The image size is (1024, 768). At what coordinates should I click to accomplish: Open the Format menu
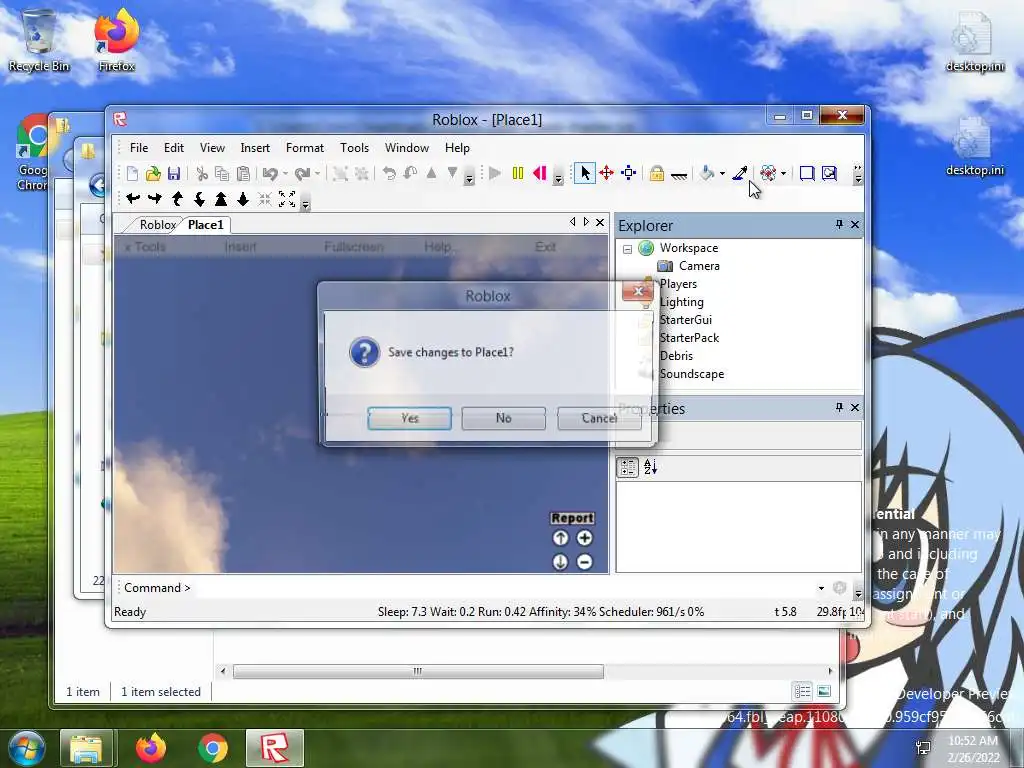click(x=304, y=148)
